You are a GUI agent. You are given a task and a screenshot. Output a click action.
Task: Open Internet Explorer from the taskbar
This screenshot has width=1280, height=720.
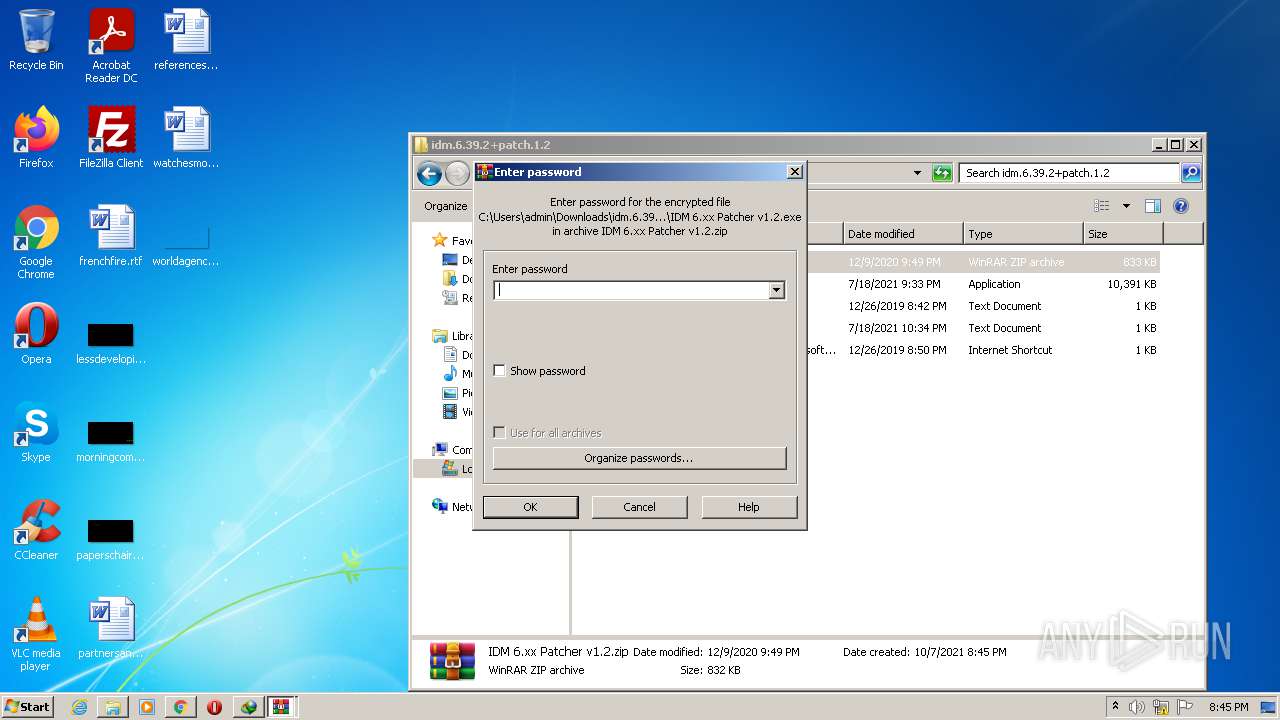79,707
